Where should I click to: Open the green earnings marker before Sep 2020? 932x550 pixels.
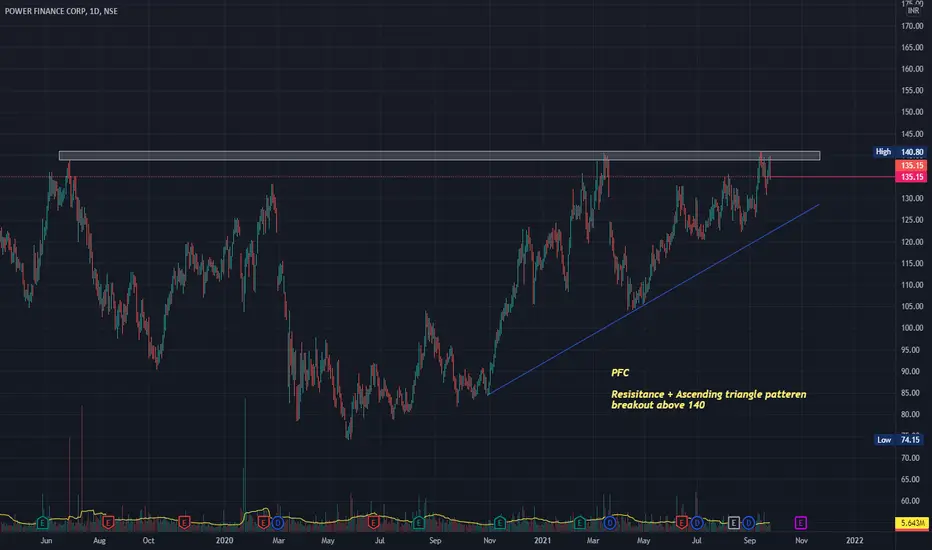pyautogui.click(x=418, y=523)
